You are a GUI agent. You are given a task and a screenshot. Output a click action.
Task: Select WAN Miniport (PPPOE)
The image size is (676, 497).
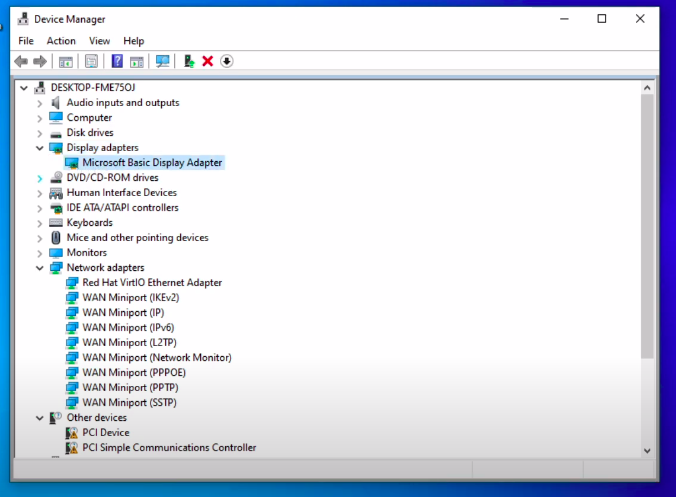134,372
